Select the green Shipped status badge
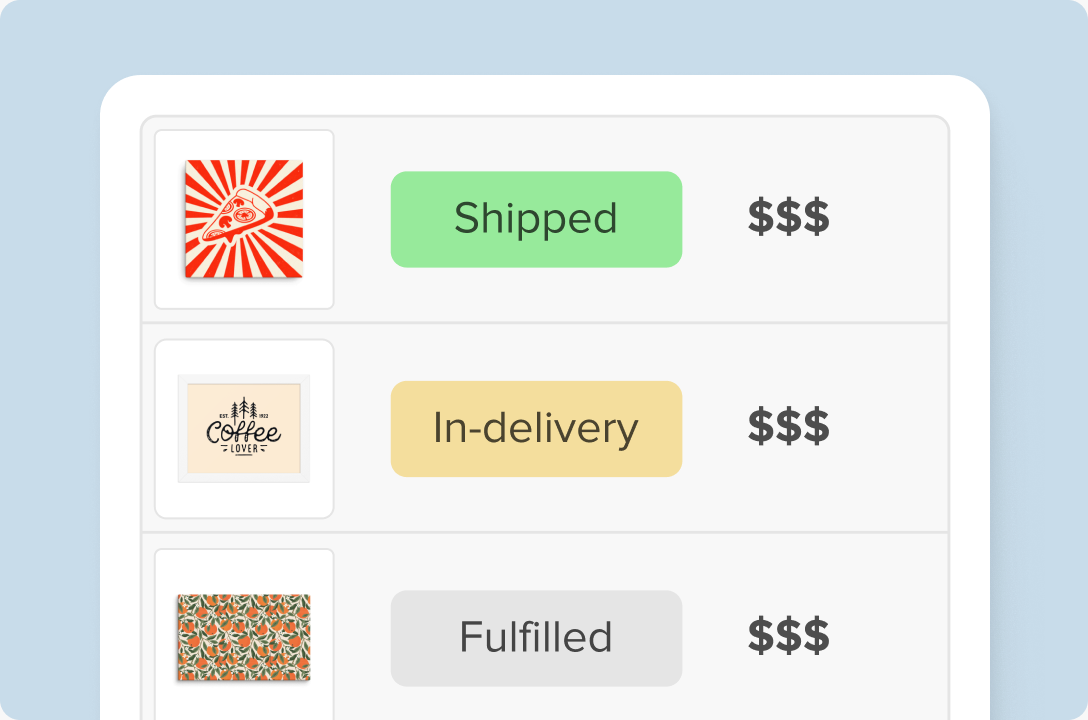 click(x=536, y=219)
